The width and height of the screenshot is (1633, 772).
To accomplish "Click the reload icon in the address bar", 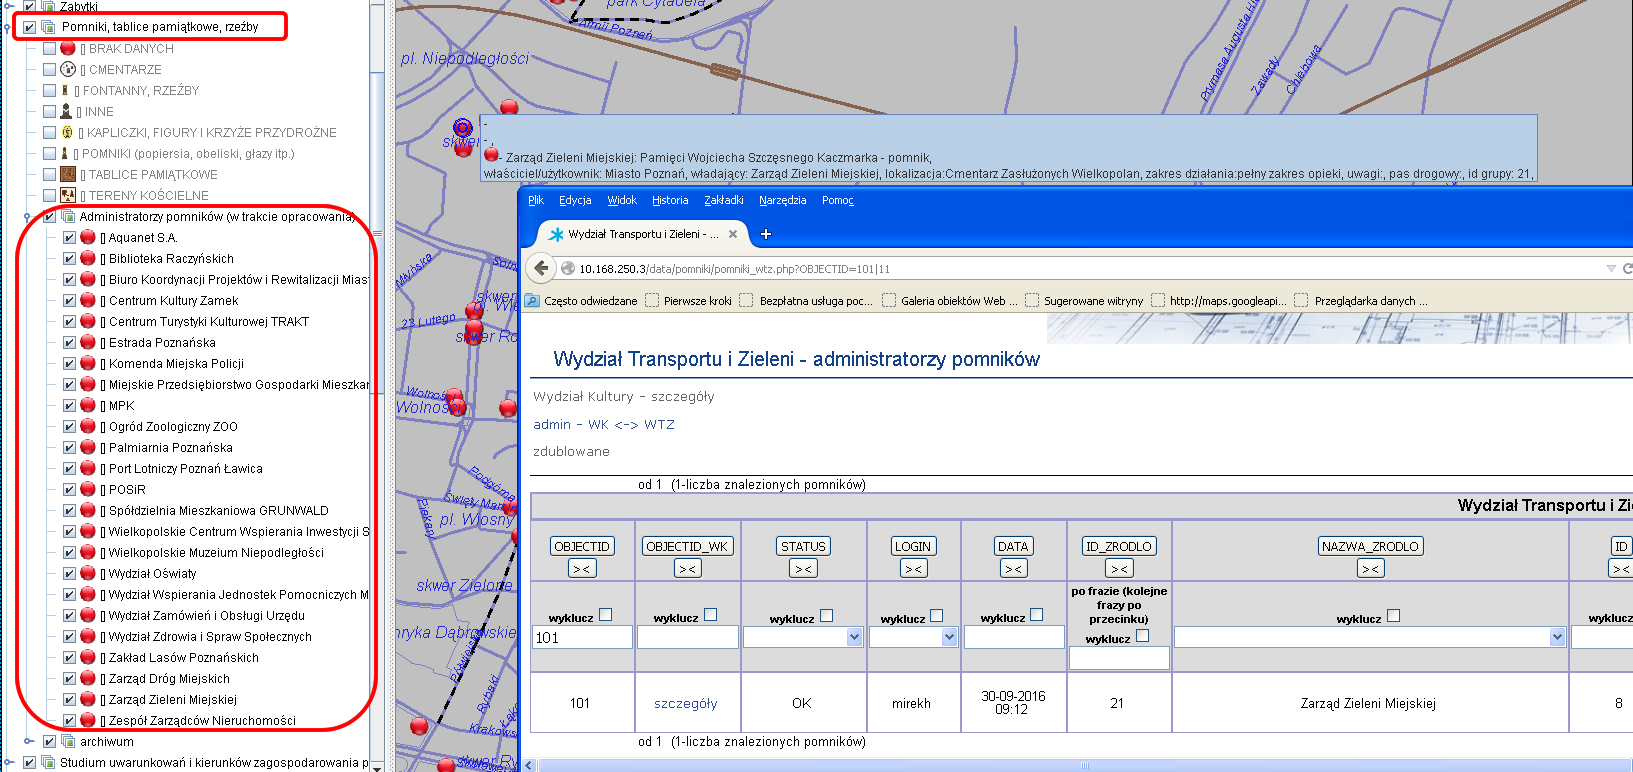I will pos(1627,268).
